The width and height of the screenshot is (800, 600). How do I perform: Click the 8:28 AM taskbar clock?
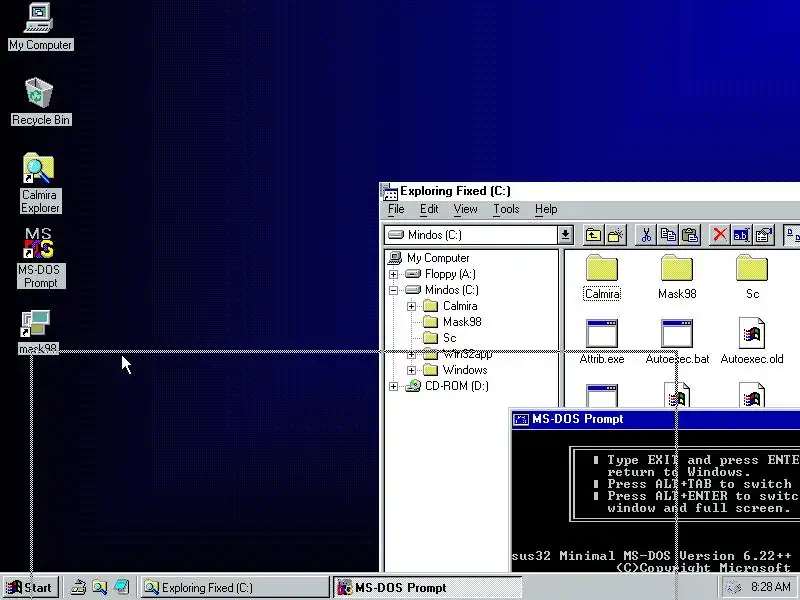coord(770,587)
